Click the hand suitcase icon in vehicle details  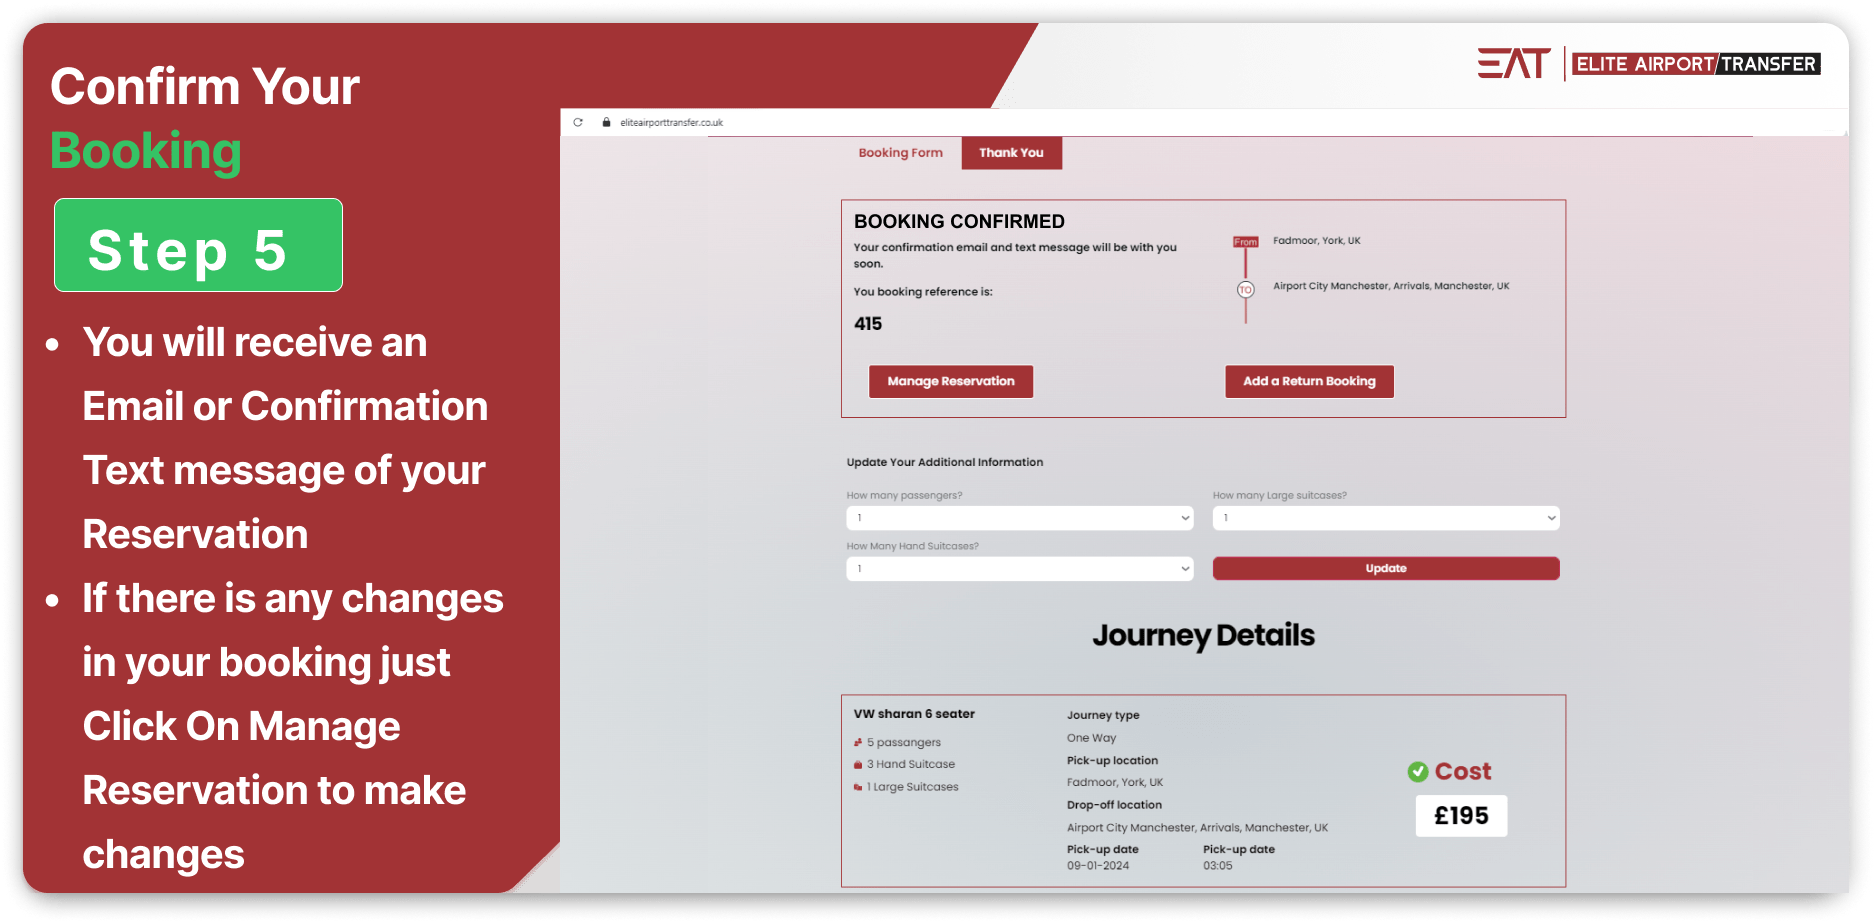point(858,764)
